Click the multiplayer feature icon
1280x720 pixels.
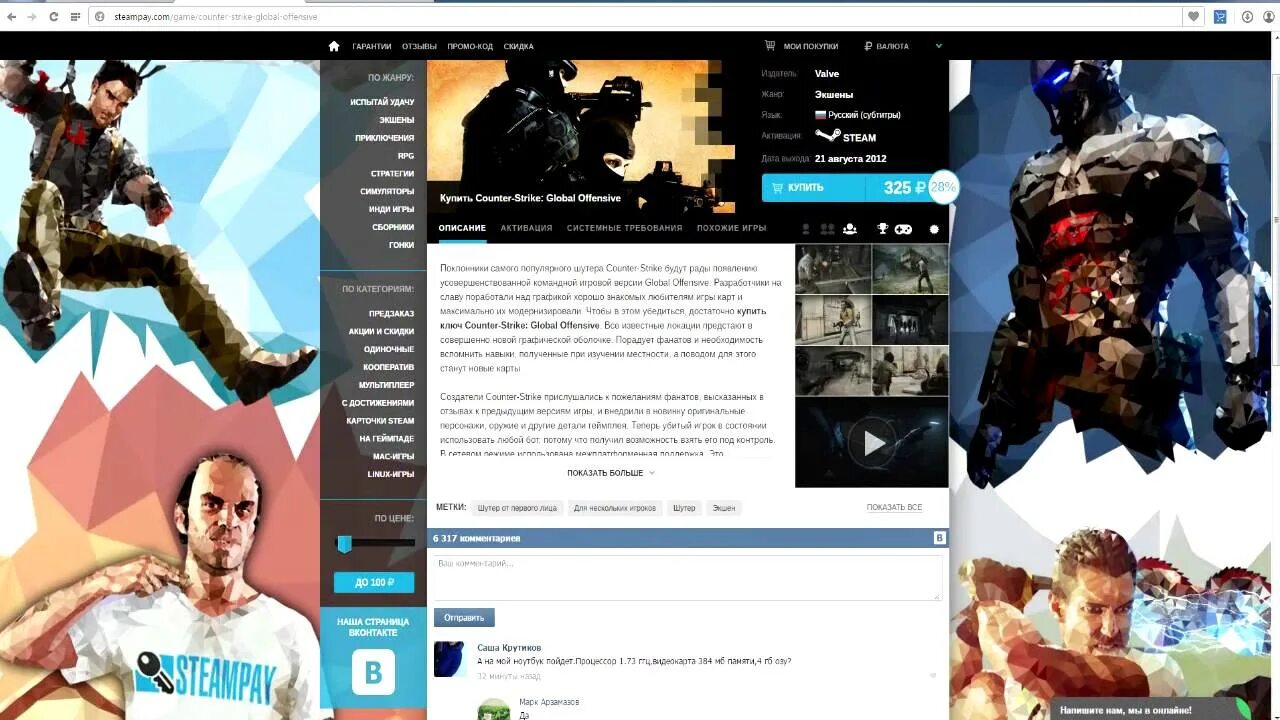point(827,229)
